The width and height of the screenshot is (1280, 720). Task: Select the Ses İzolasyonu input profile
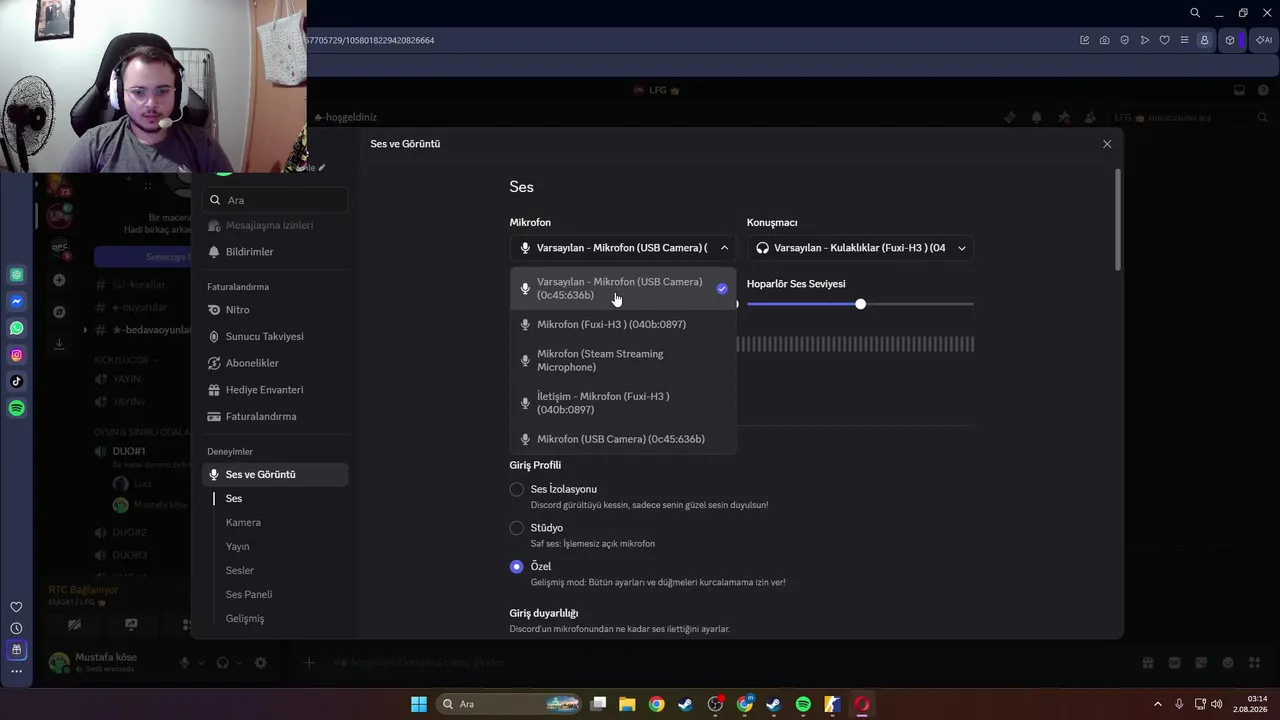pyautogui.click(x=517, y=489)
